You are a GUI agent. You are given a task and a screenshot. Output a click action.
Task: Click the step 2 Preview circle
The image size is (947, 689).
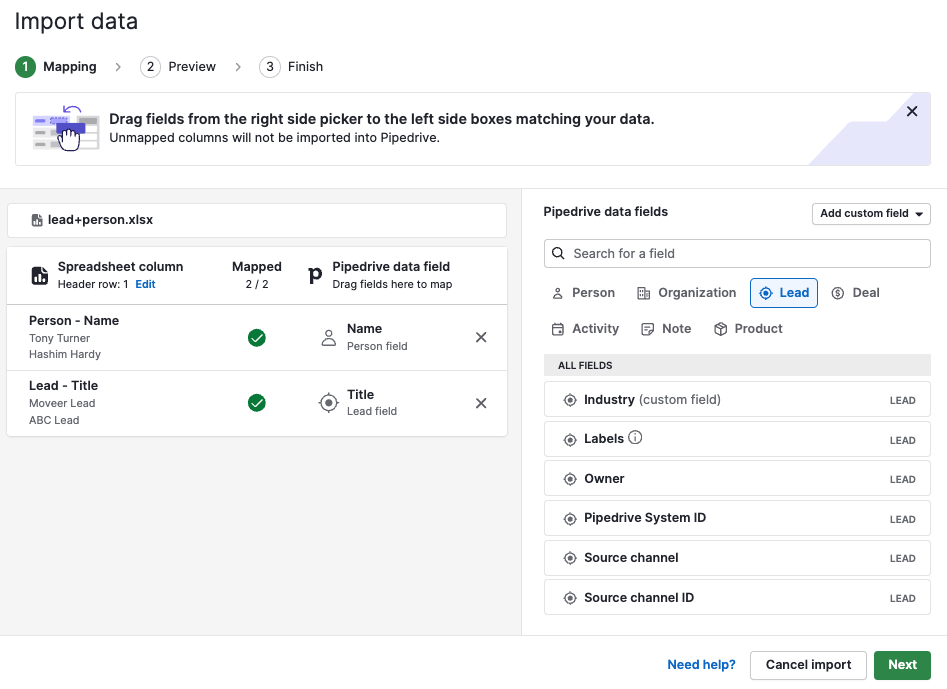pyautogui.click(x=150, y=67)
